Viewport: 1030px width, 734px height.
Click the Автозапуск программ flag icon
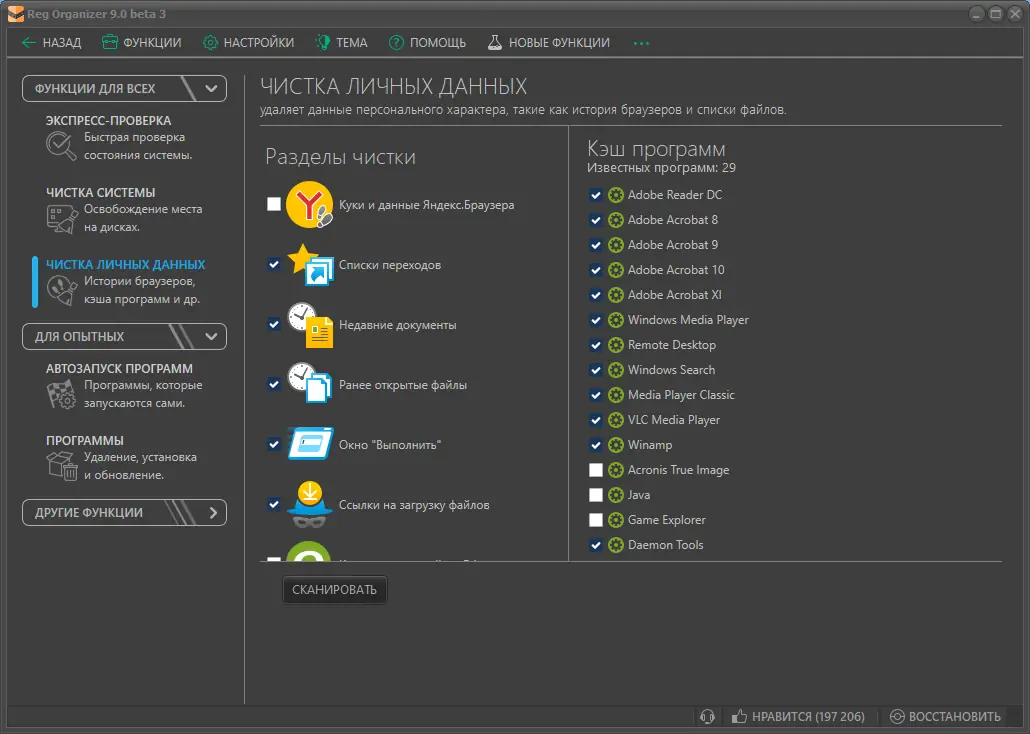tap(61, 394)
